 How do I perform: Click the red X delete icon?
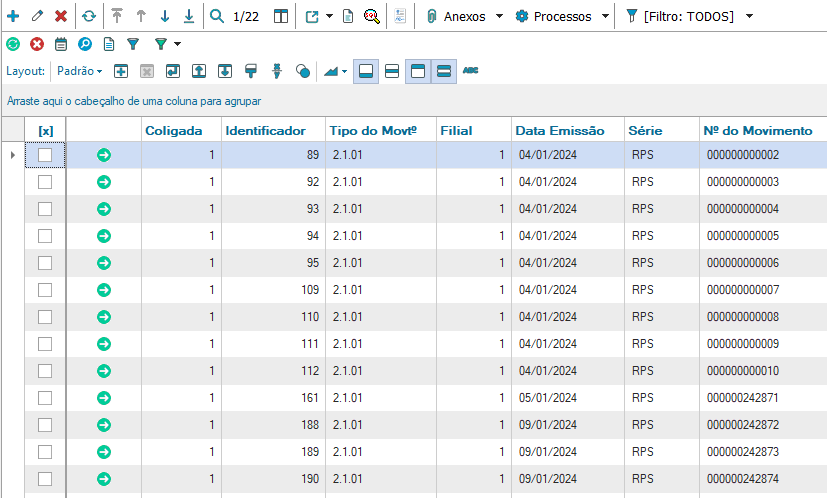61,17
